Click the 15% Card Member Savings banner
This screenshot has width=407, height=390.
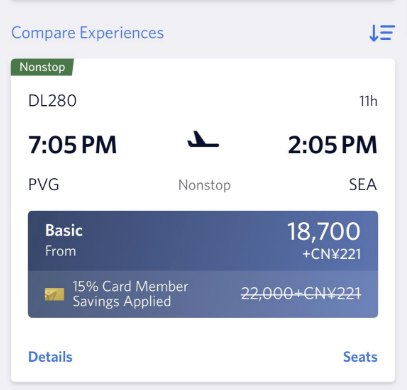[x=203, y=294]
